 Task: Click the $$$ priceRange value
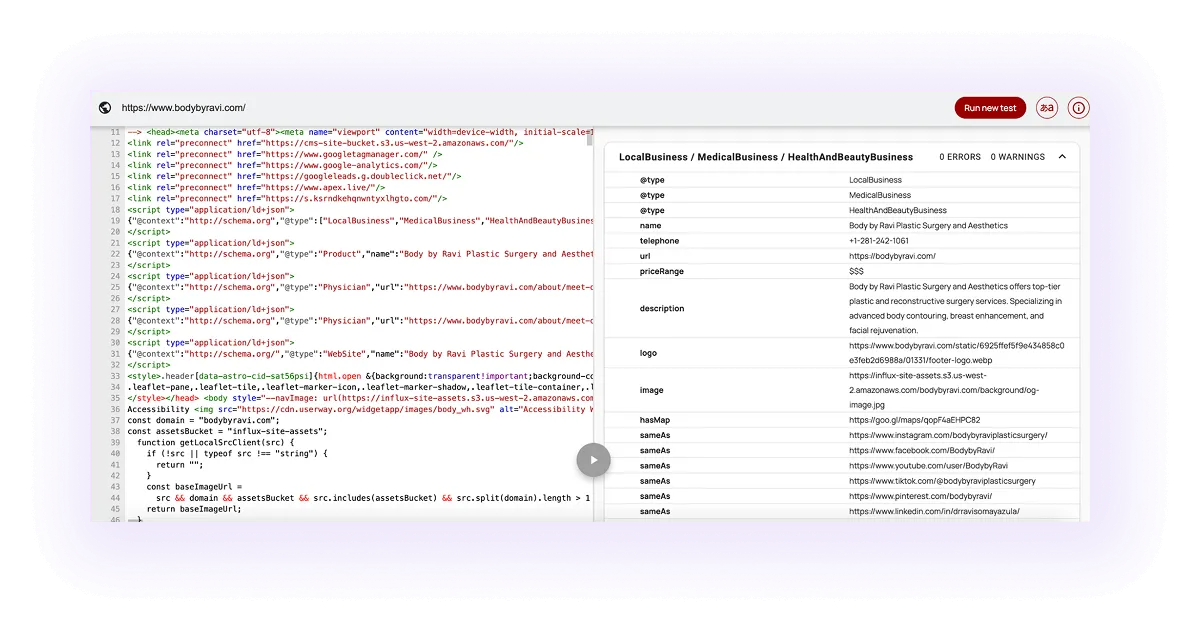click(x=856, y=270)
